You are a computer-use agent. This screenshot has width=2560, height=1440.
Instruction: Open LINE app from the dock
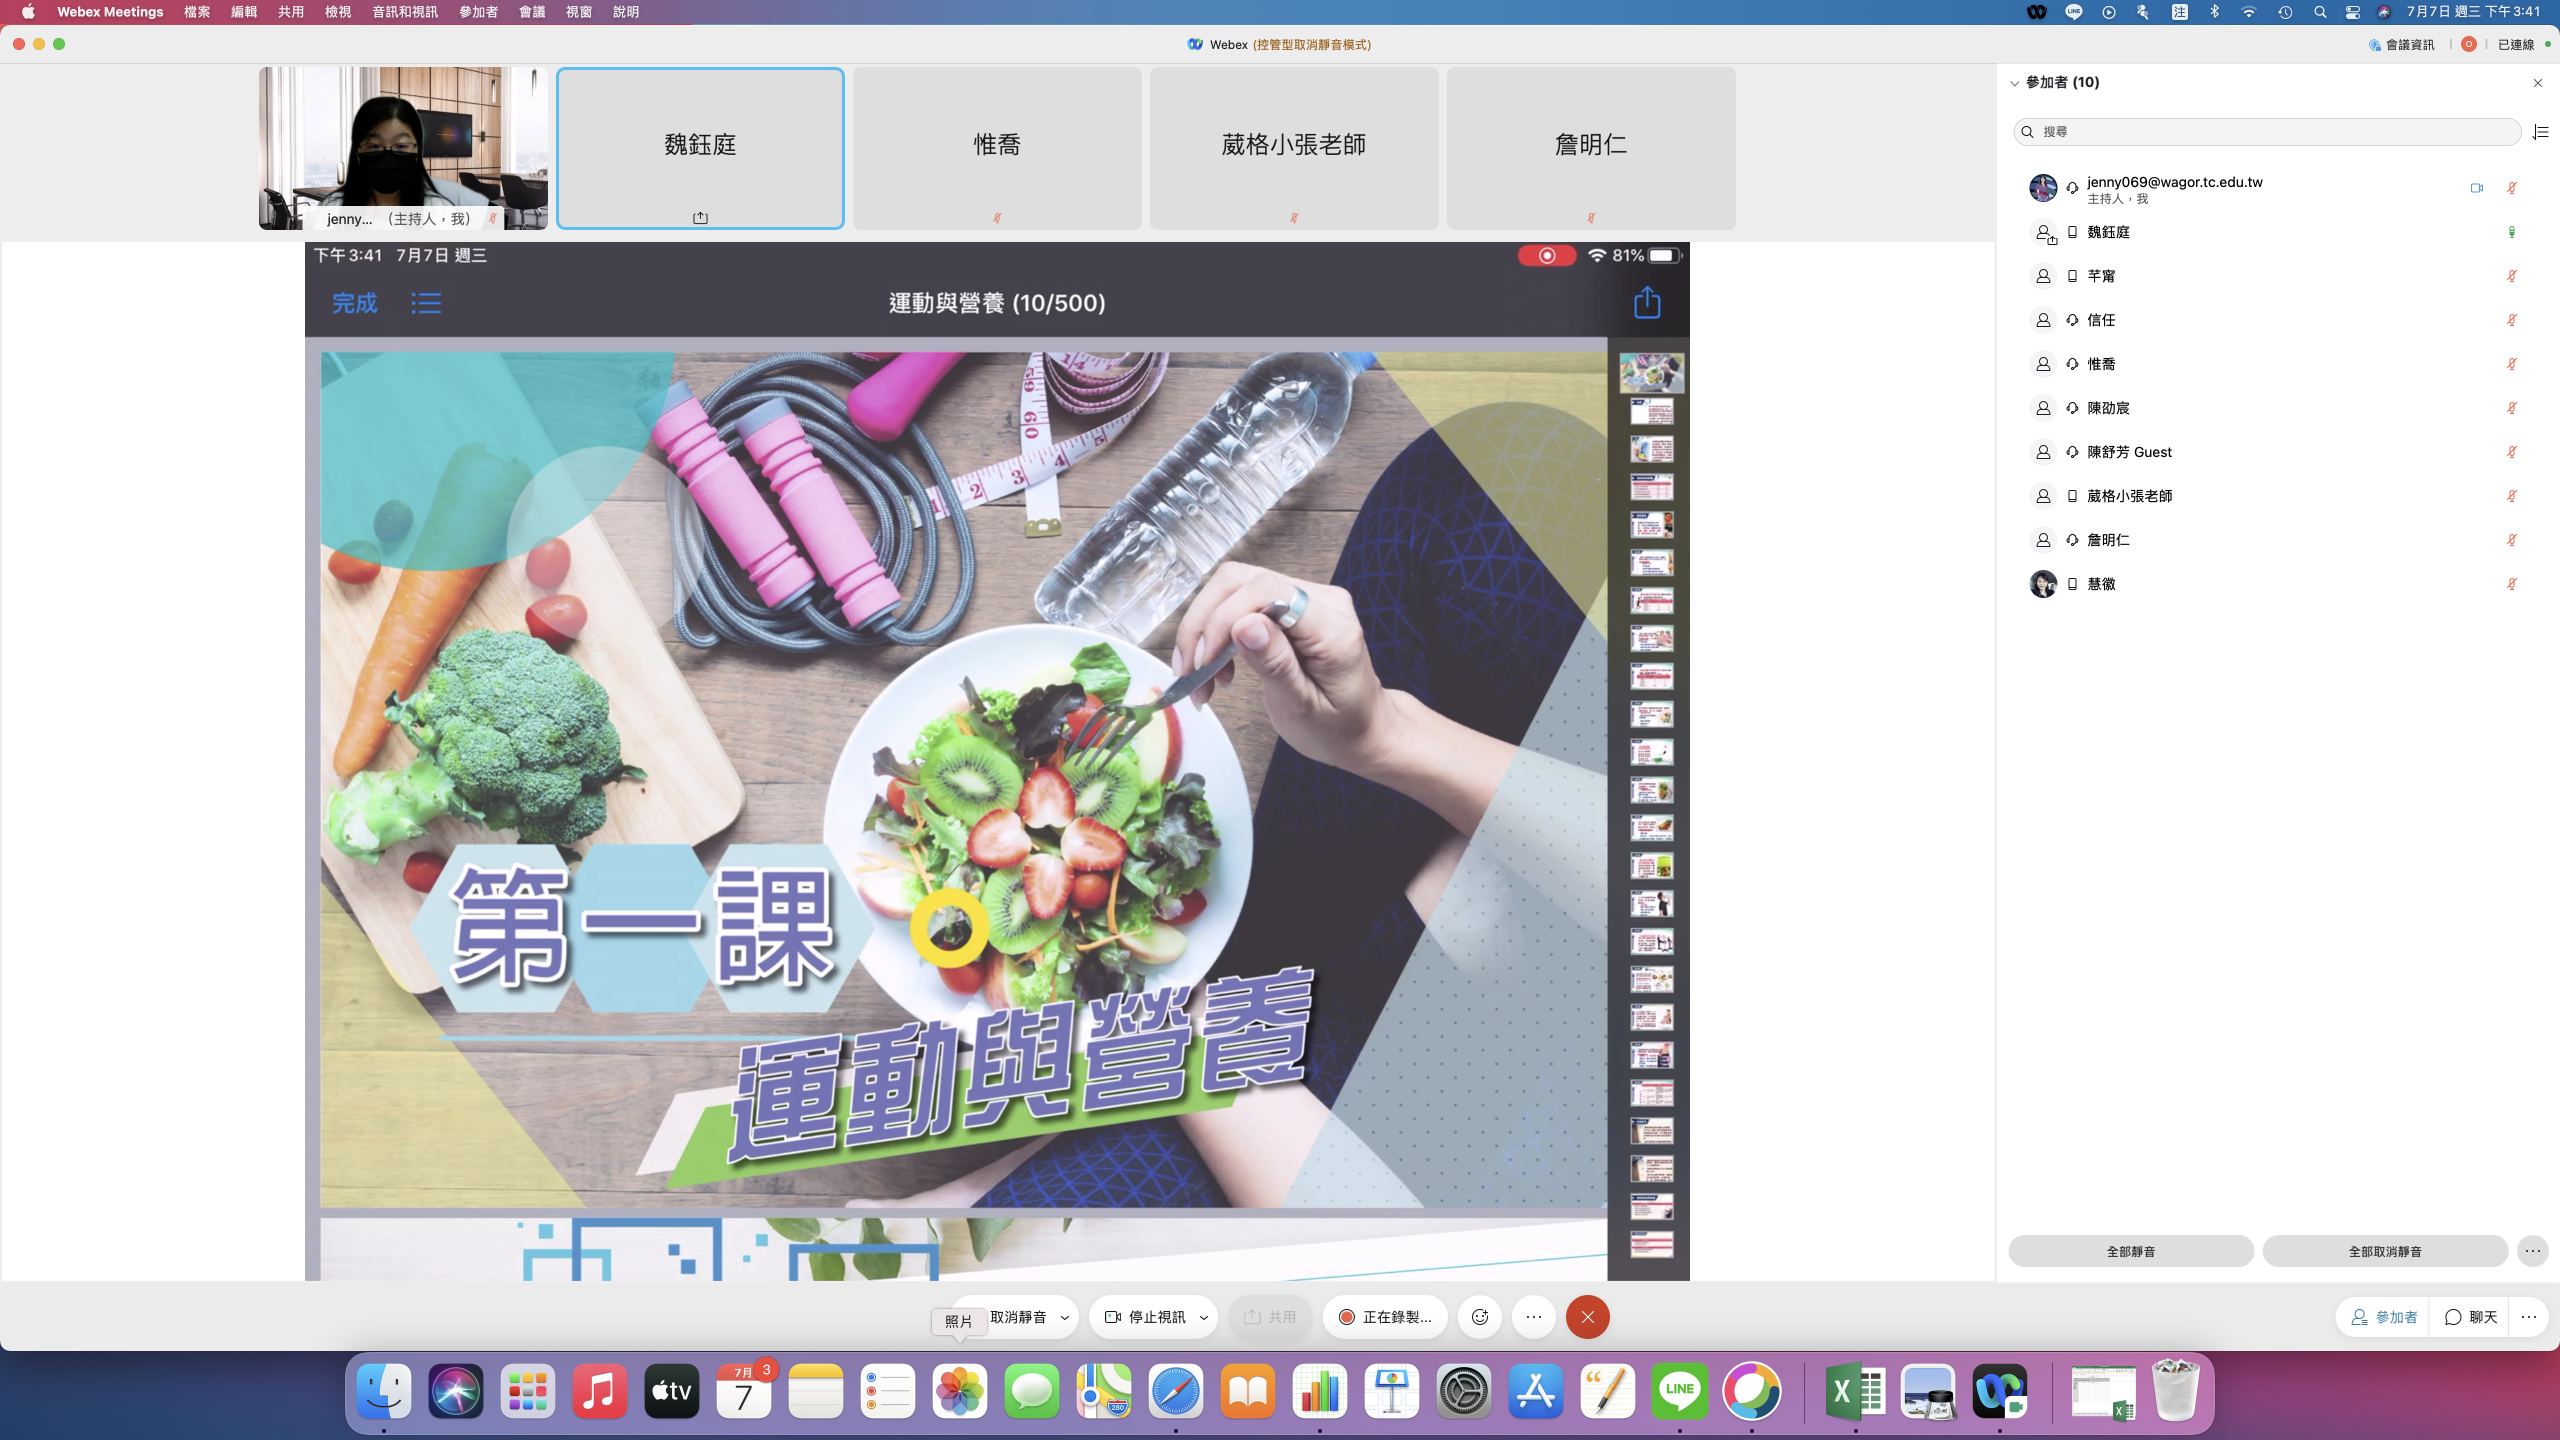(1680, 1391)
